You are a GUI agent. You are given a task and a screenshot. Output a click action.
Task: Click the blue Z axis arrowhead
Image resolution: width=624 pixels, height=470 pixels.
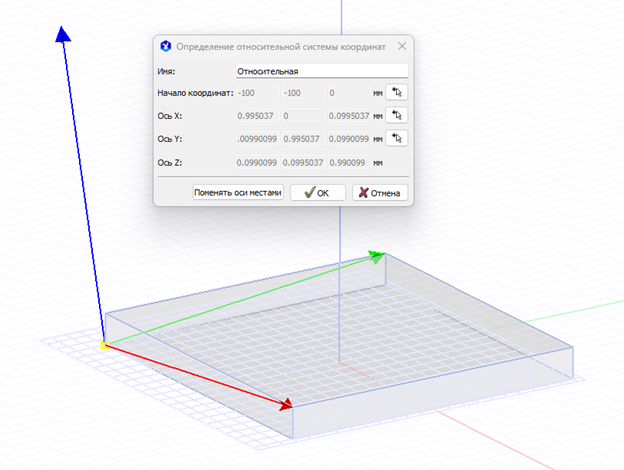[62, 36]
